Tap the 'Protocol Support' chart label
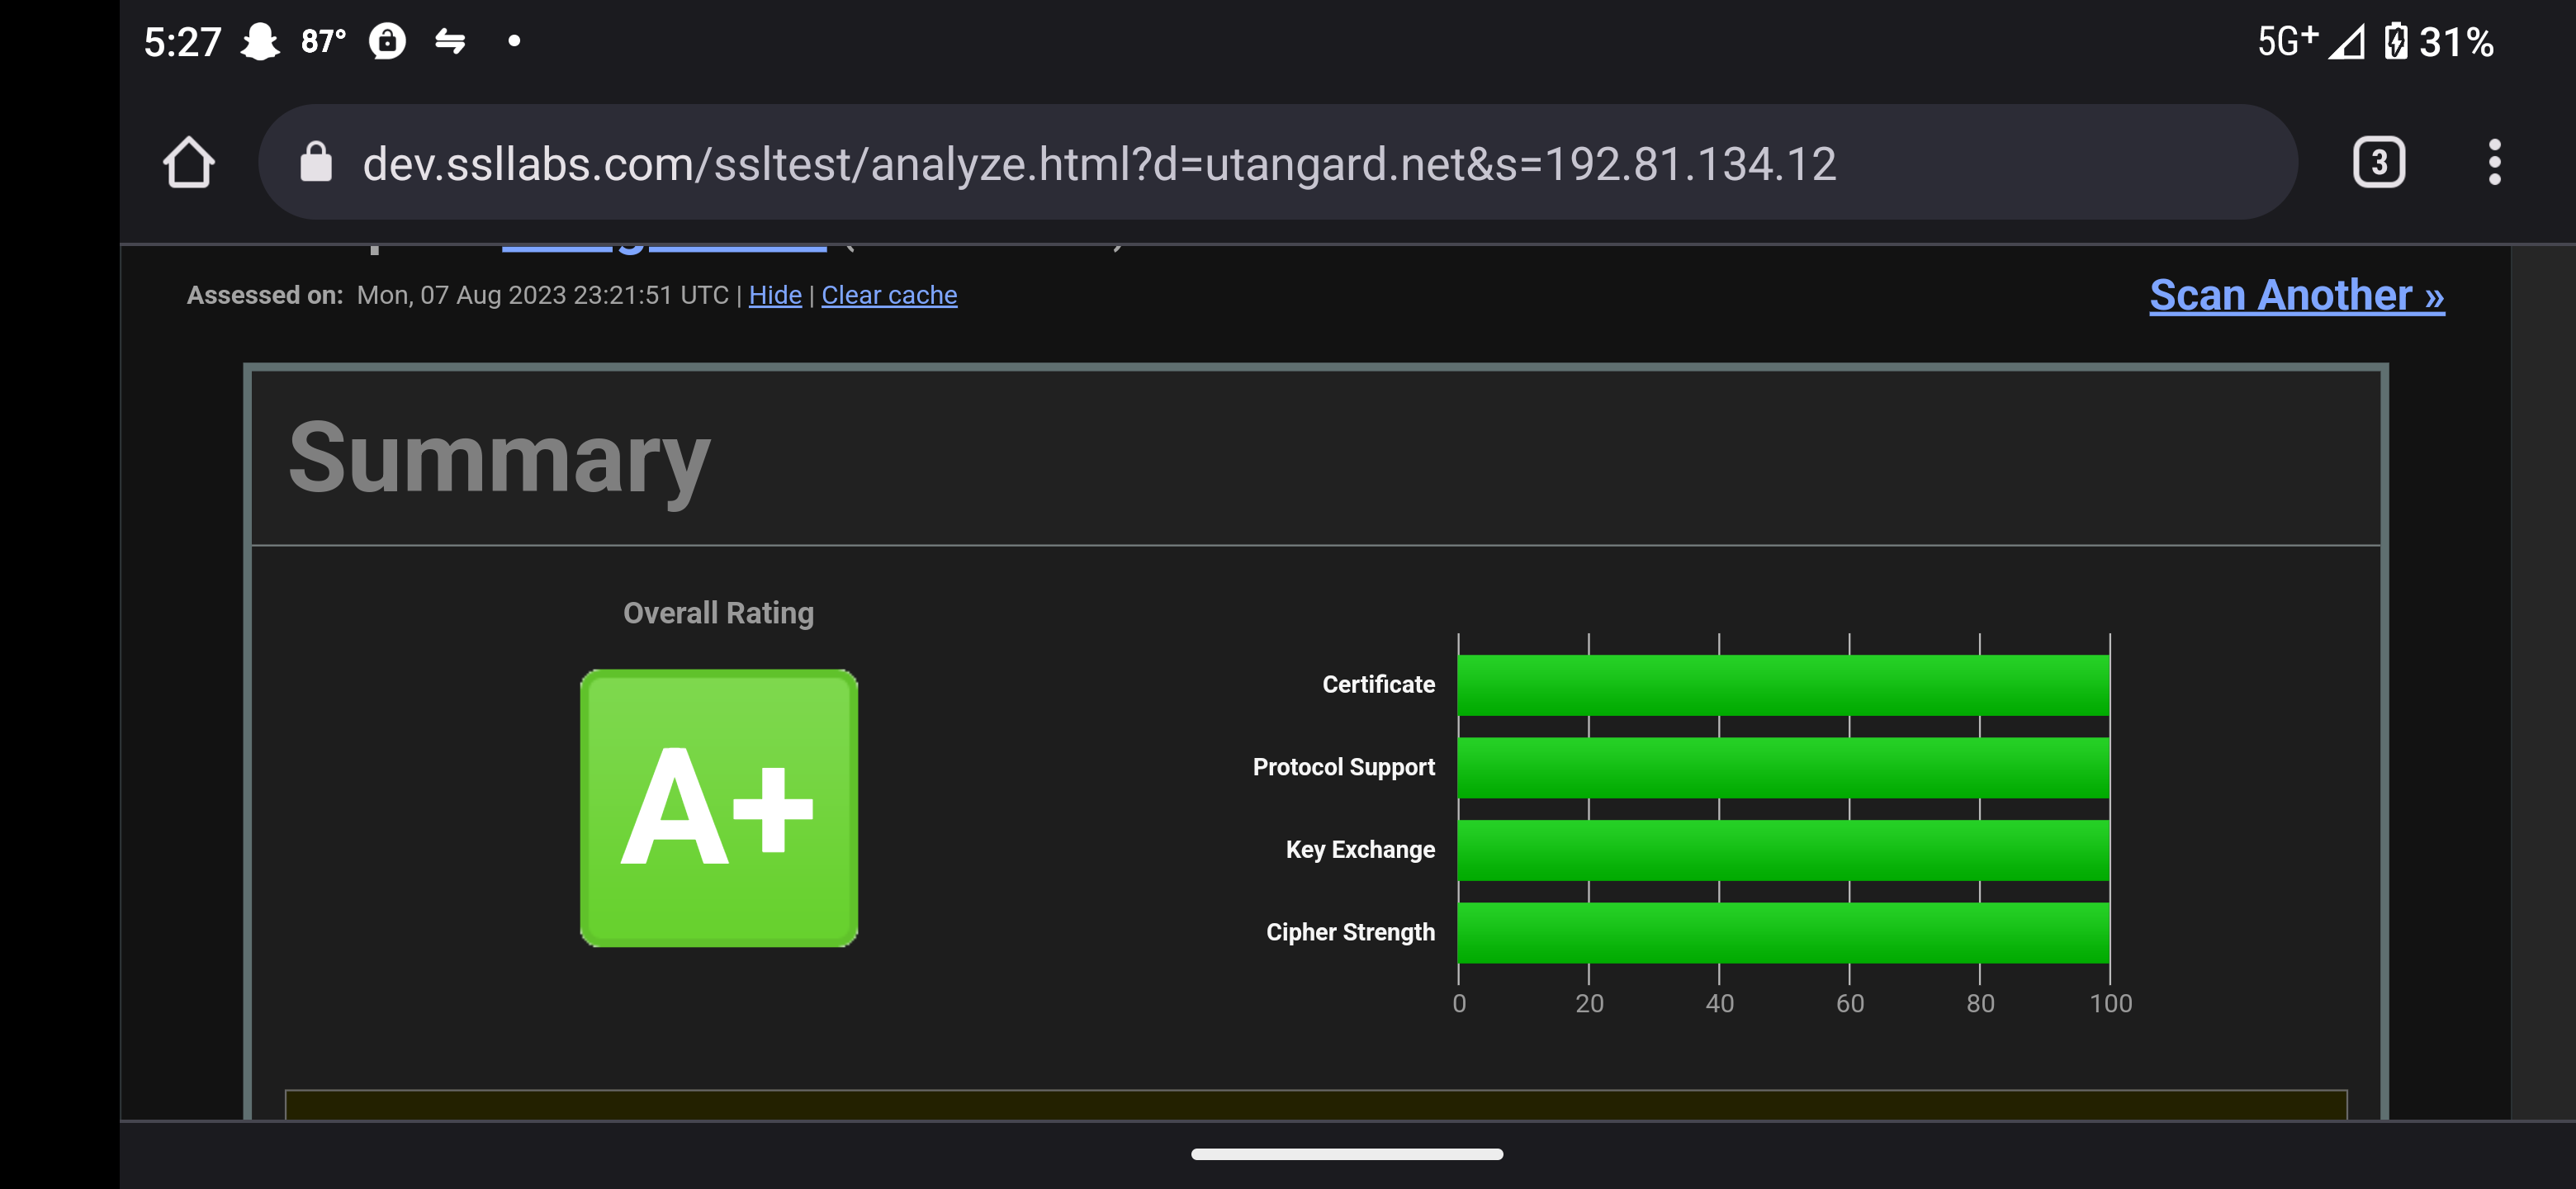Viewport: 2576px width, 1189px height. [x=1343, y=767]
